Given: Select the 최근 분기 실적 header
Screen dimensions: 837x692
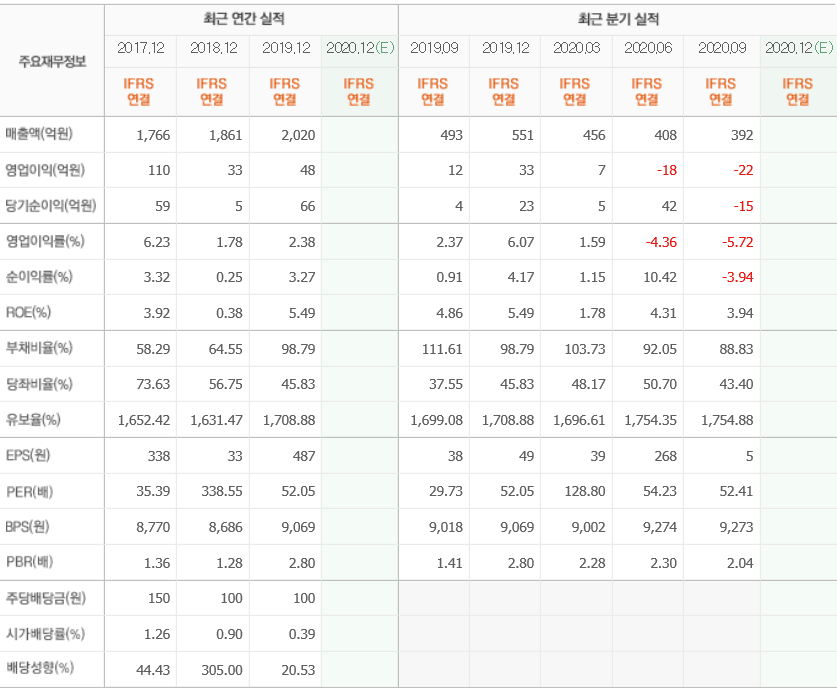Looking at the screenshot, I should tap(619, 19).
